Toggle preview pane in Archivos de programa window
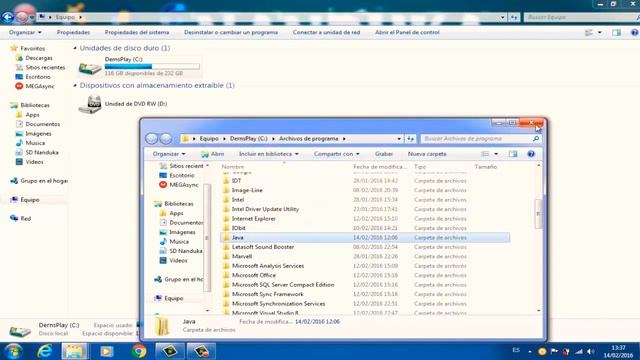 click(513, 154)
